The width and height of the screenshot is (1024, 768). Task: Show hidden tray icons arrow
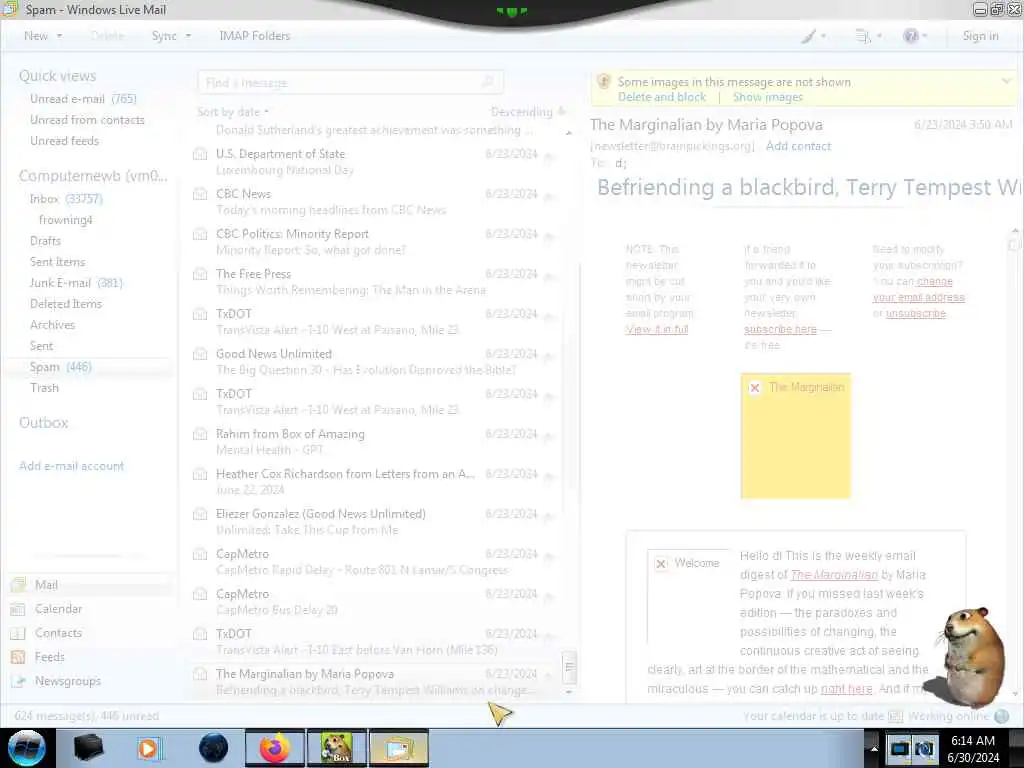874,748
